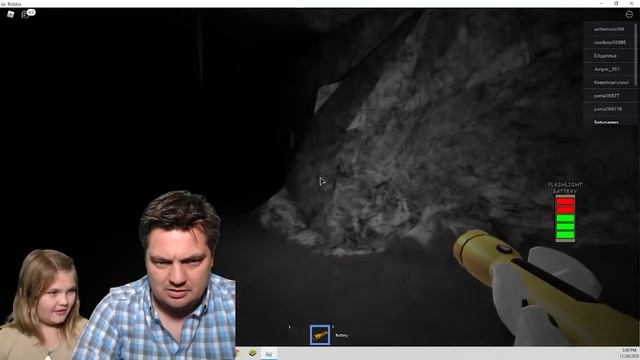The image size is (640, 360).
Task: Click the Roblox window title bar icon
Action: coord(3,4)
